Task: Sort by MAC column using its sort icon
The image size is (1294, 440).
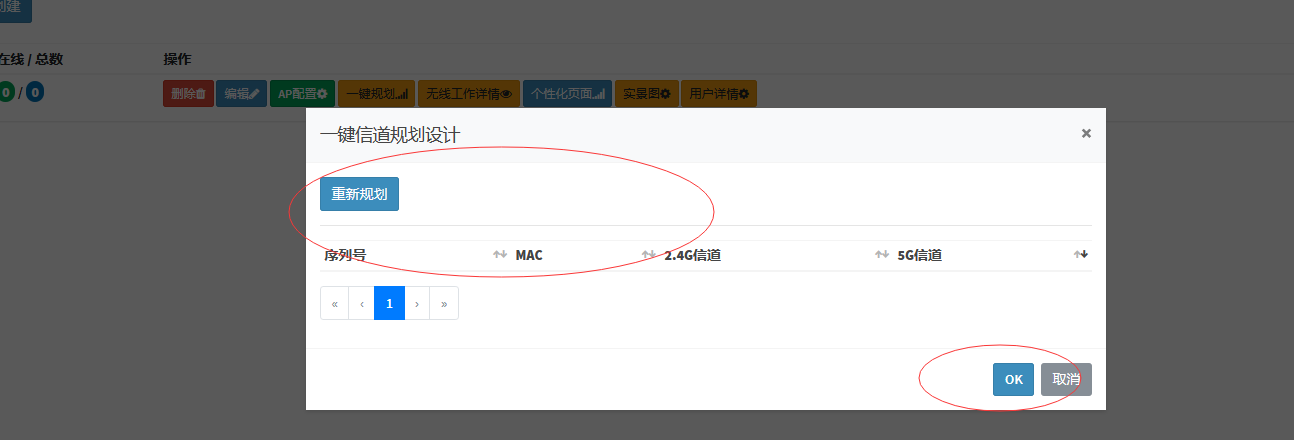Action: [x=648, y=255]
